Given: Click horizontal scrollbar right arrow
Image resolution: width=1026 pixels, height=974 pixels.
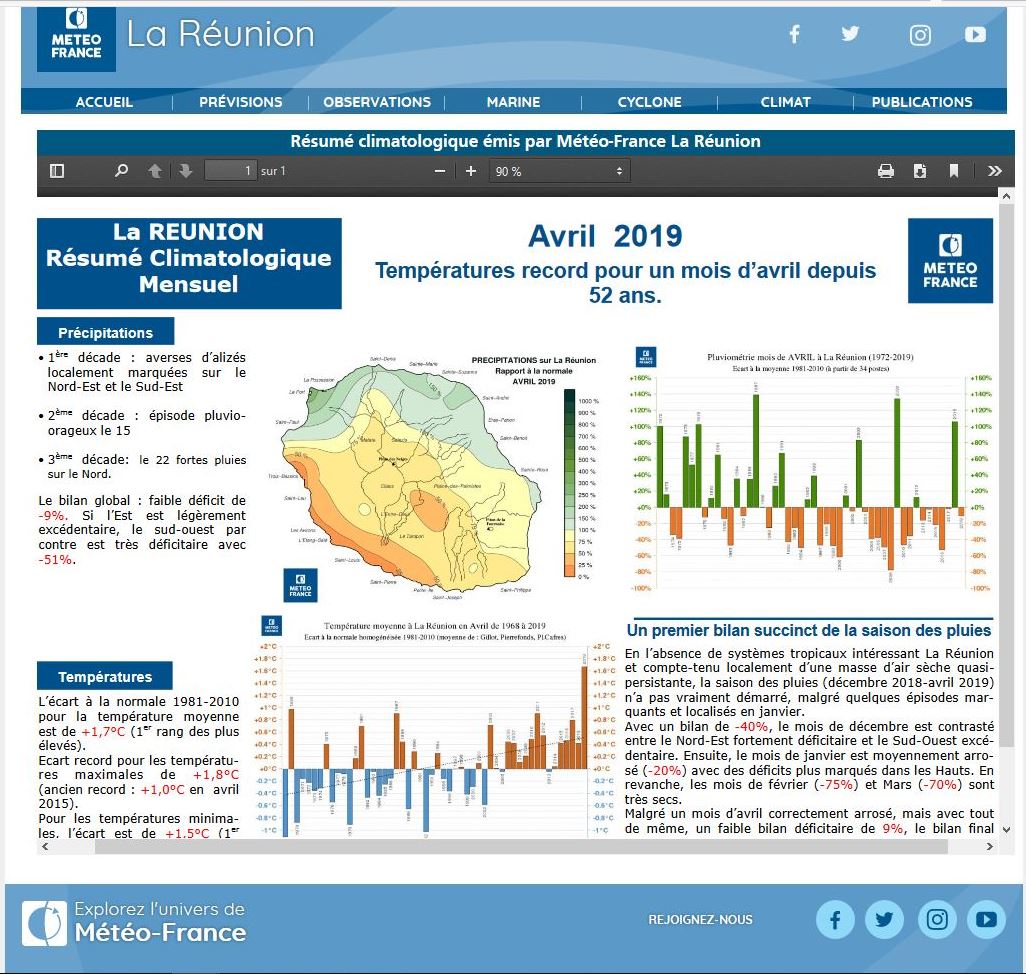Looking at the screenshot, I should [990, 846].
